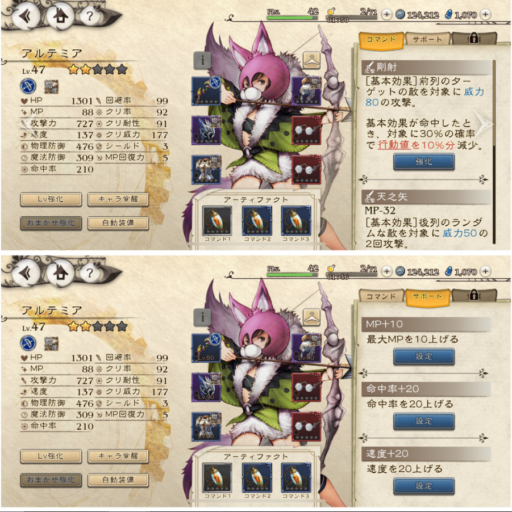Screen dimensions: 512x512
Task: Click 設定 under 命中率+20 support skill
Action: (x=424, y=421)
